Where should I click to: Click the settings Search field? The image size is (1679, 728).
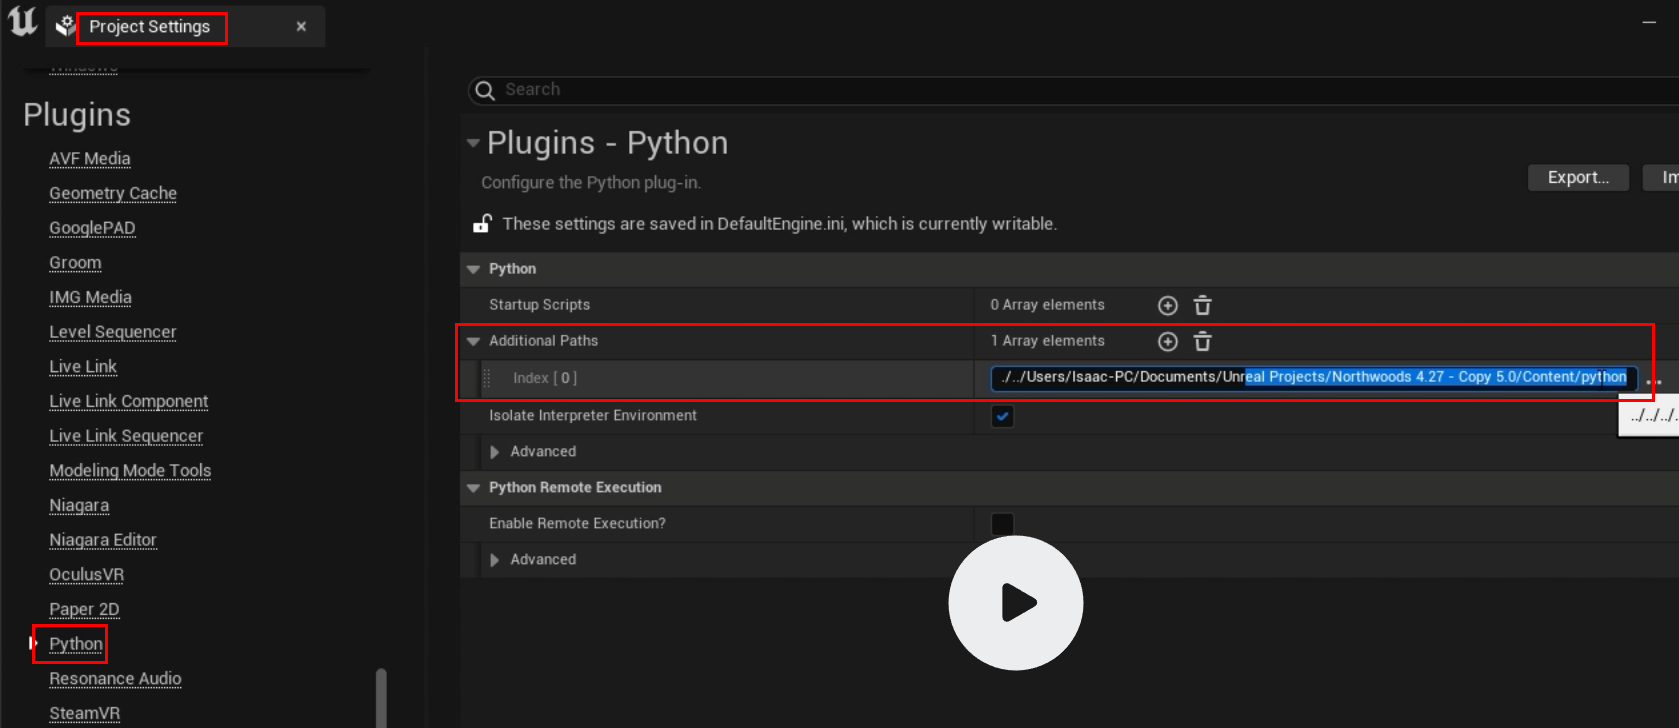(x=1073, y=90)
